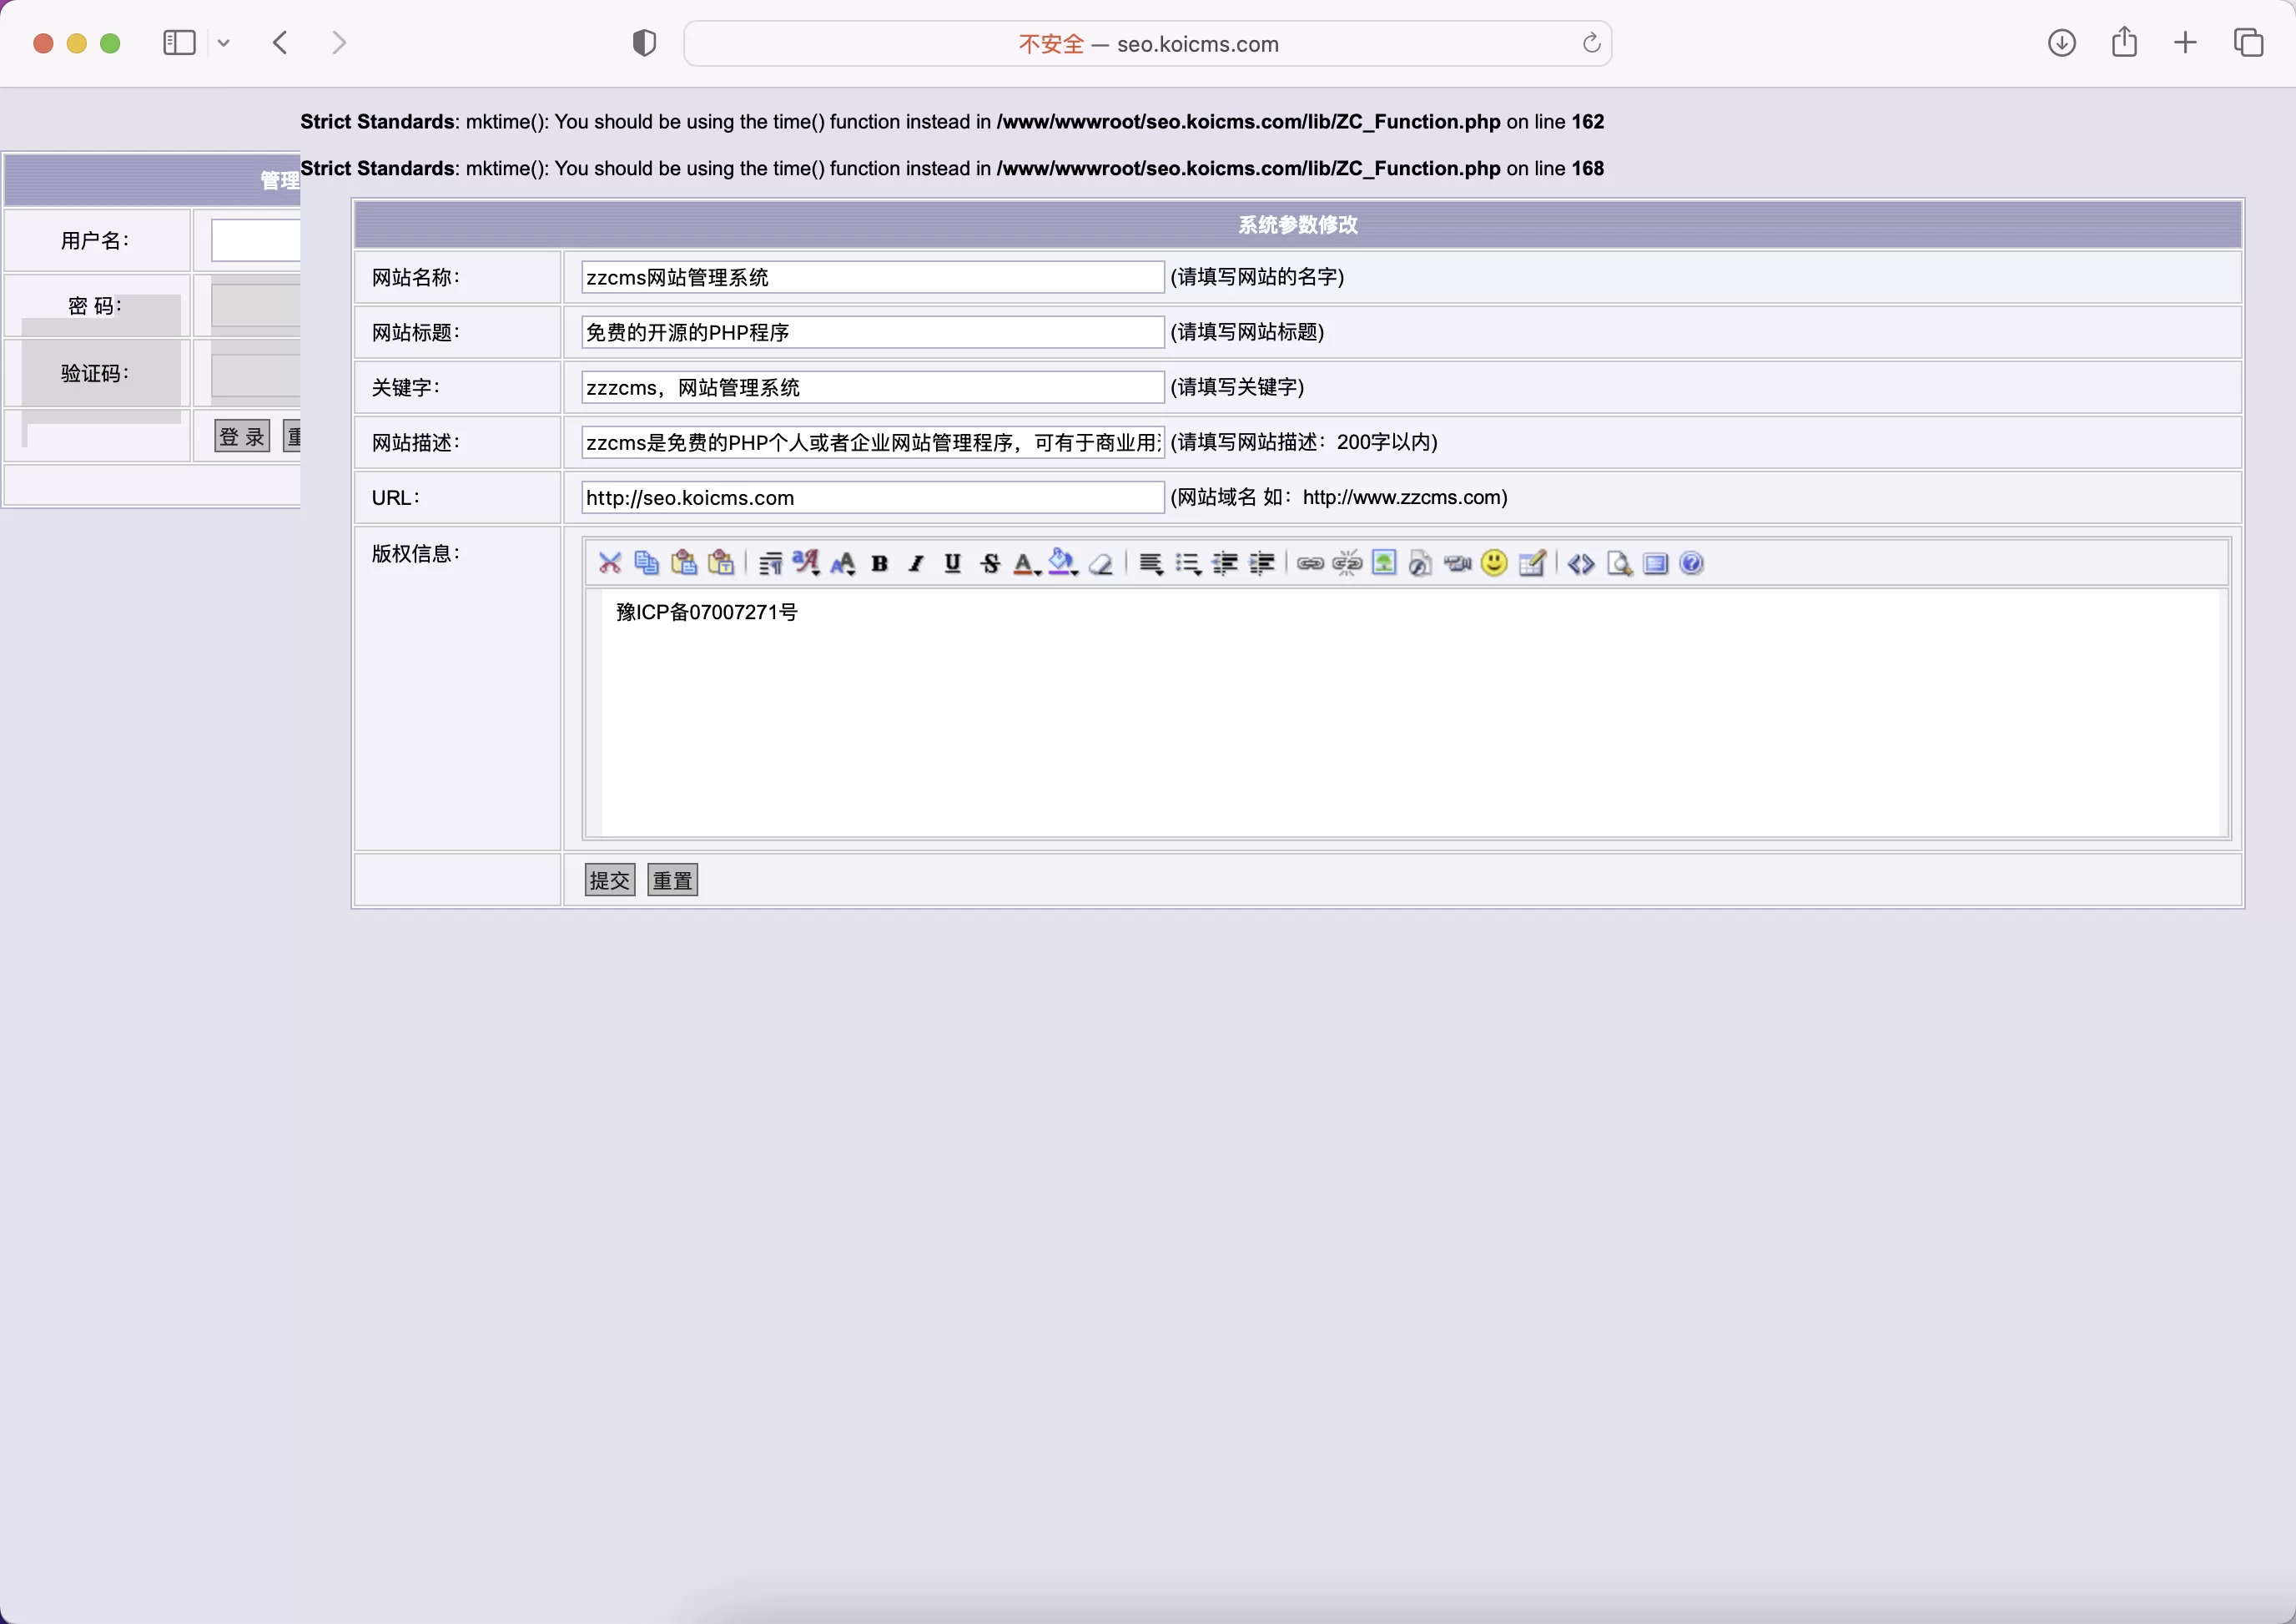The width and height of the screenshot is (2296, 1624).
Task: Click the Paste as plain text icon
Action: [x=721, y=563]
